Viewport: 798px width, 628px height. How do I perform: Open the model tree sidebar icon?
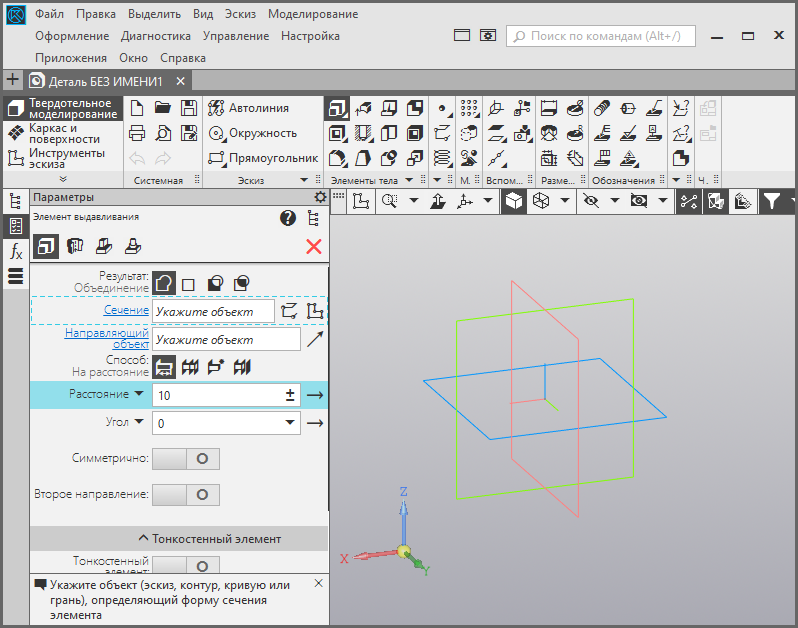tap(16, 202)
